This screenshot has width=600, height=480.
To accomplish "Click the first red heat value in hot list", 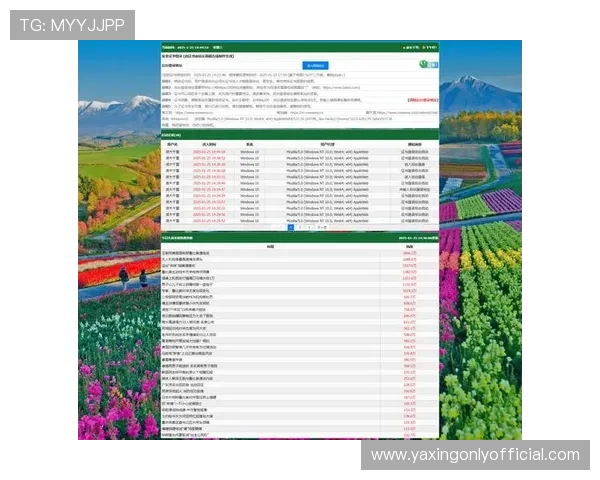I will click(x=409, y=253).
